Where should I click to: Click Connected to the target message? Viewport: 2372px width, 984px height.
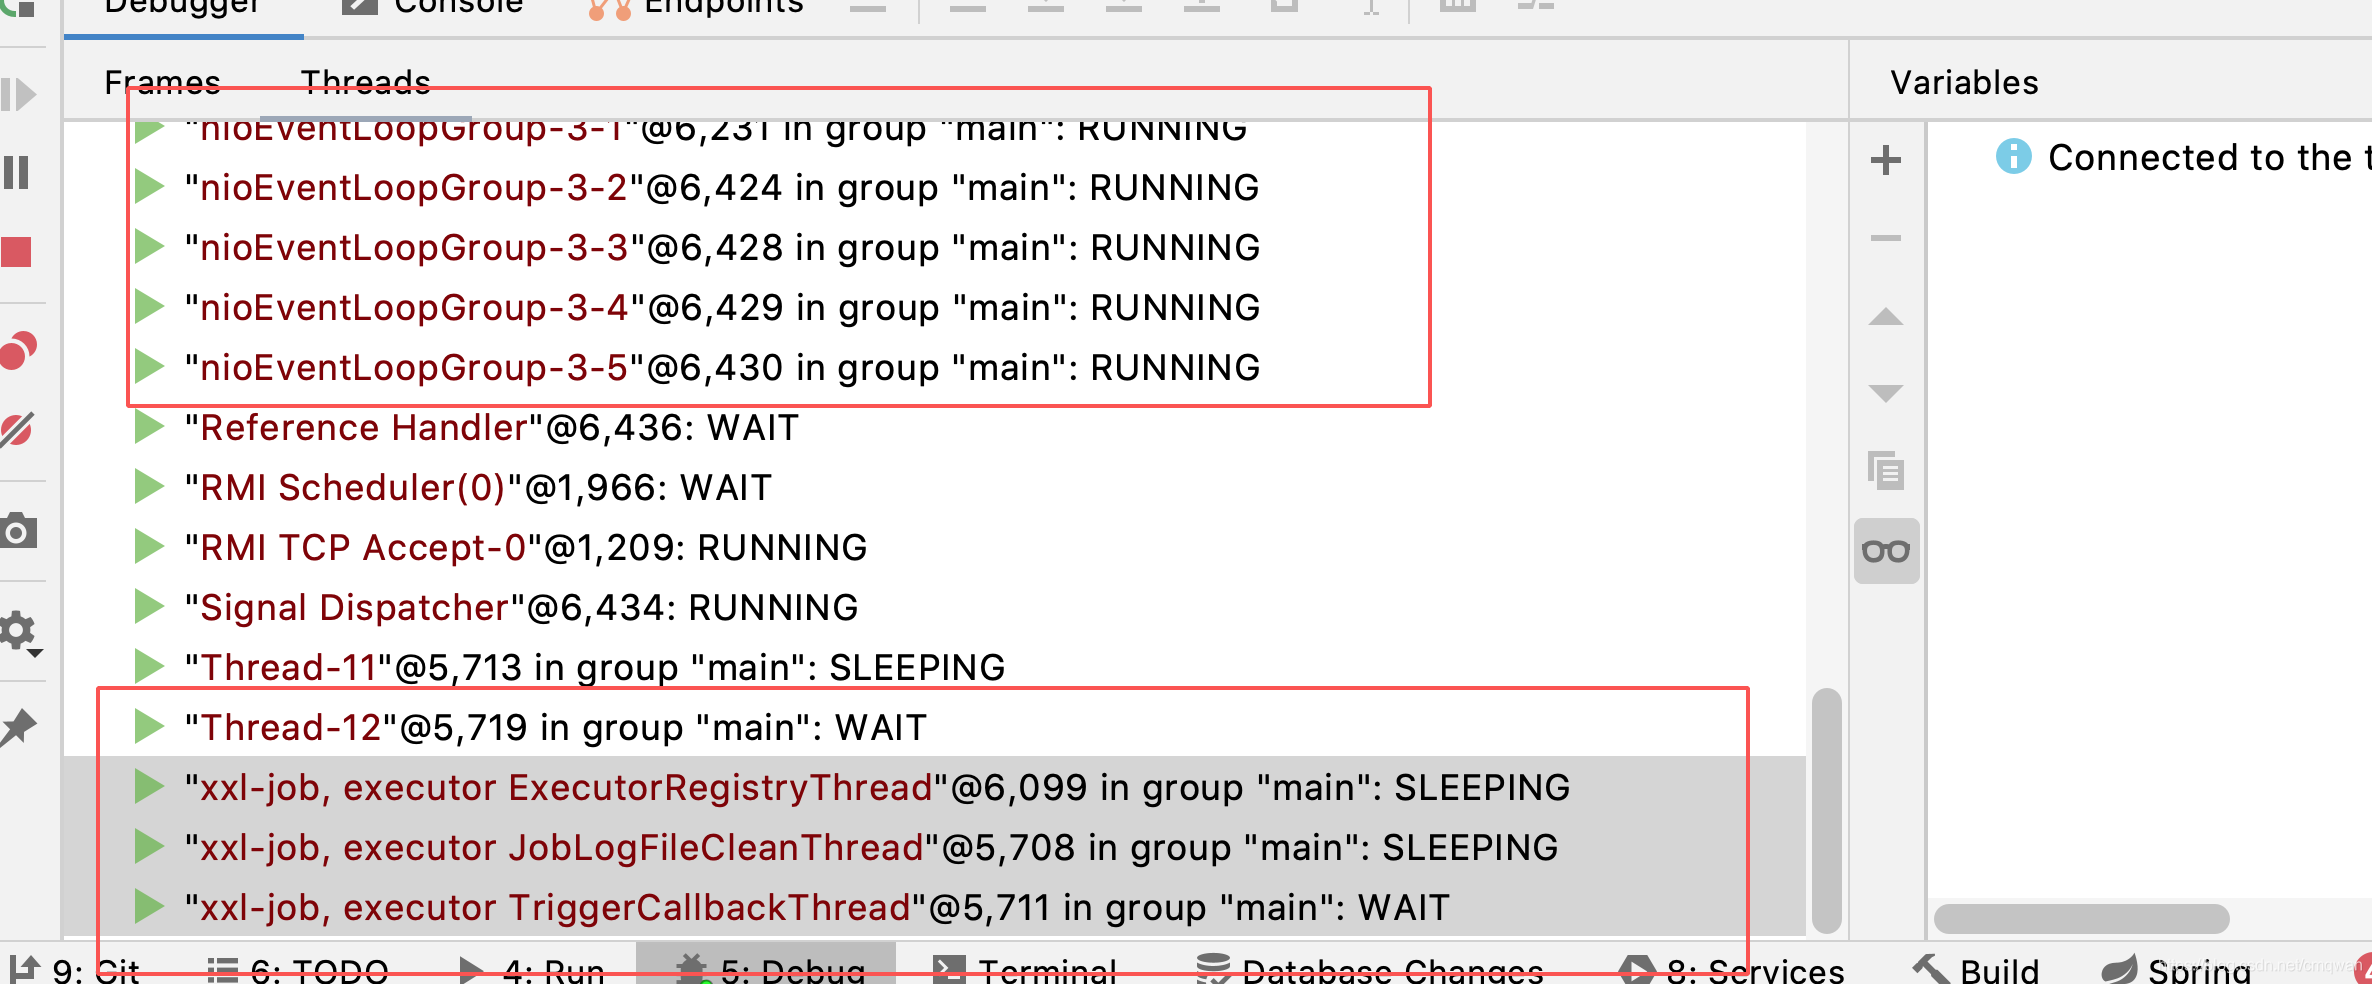click(2210, 157)
